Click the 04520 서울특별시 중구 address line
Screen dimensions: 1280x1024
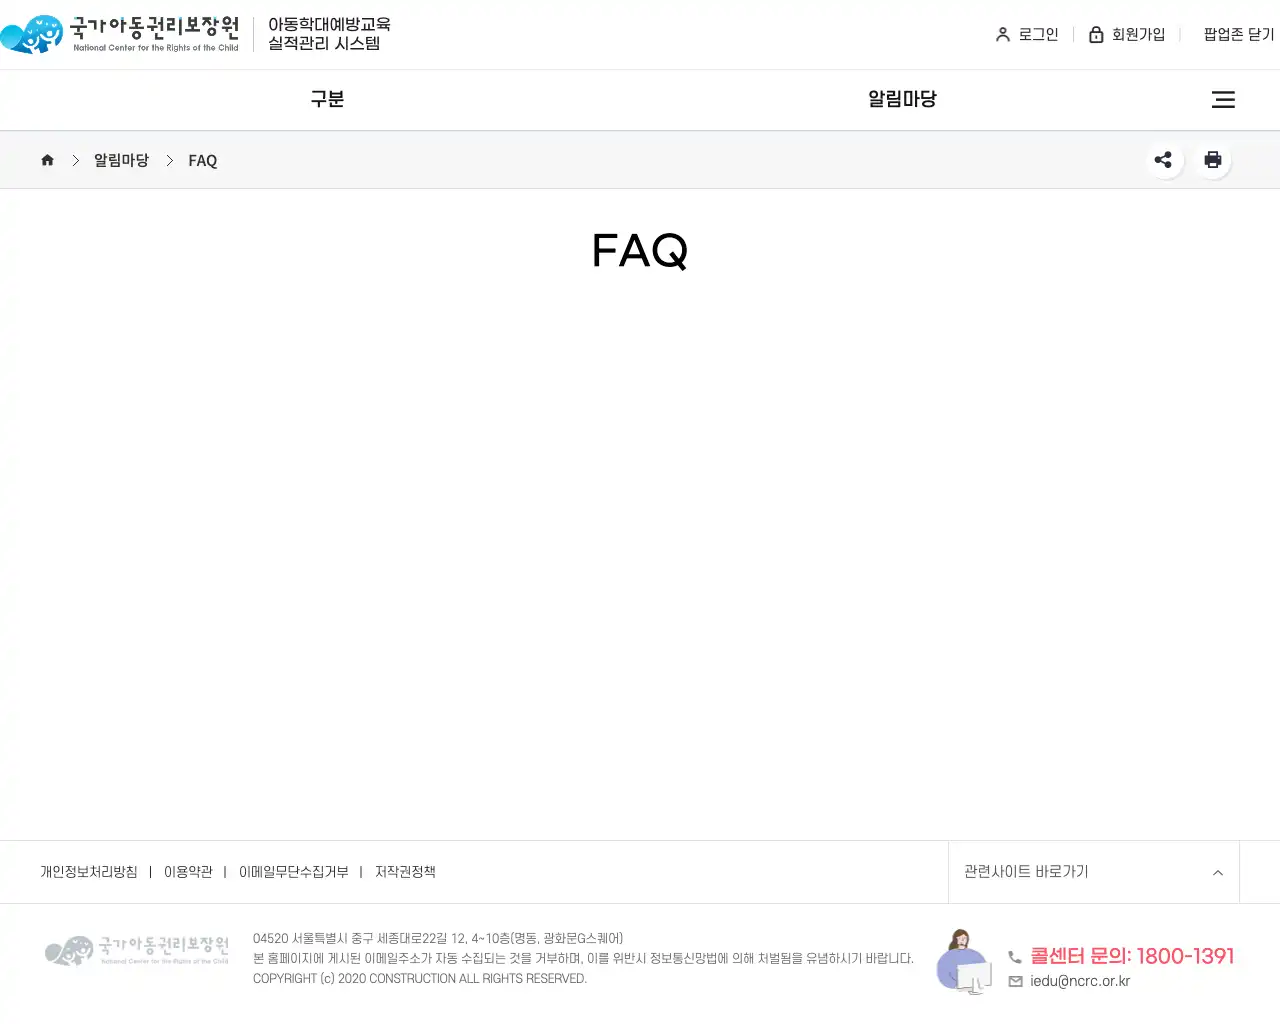click(x=438, y=939)
